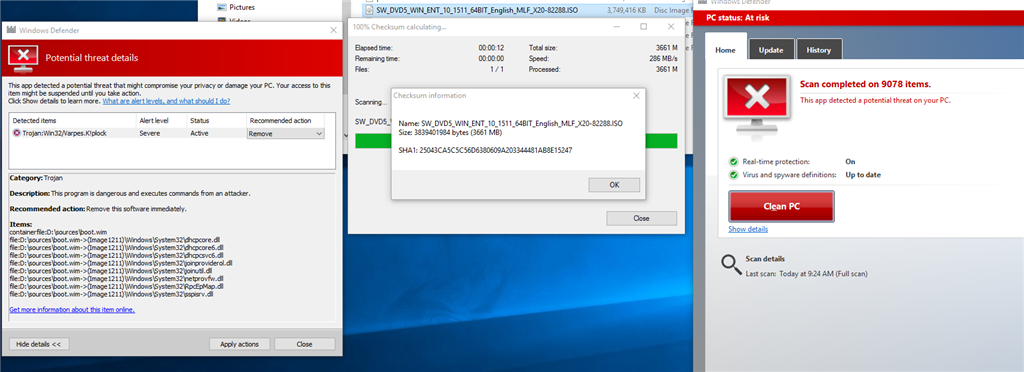The image size is (1024, 372).
Task: Click the Clean PC button
Action: point(781,206)
